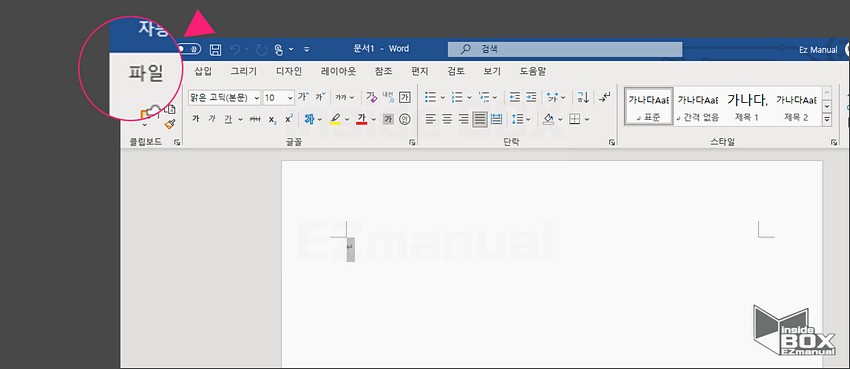850x369 pixels.
Task: Apply subscript x₂ formatting
Action: (x=273, y=119)
